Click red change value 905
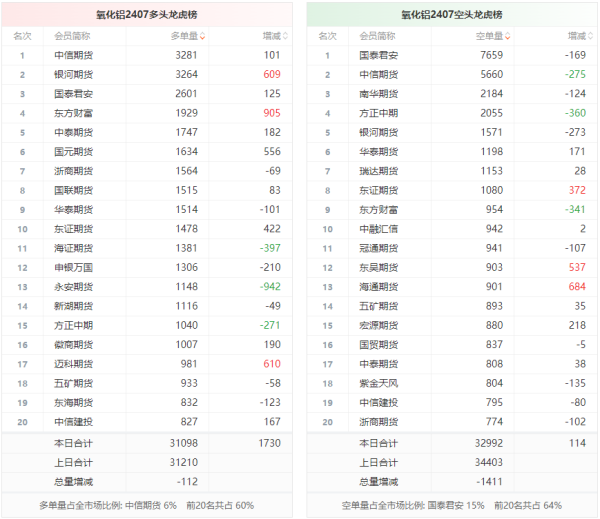 (x=272, y=113)
